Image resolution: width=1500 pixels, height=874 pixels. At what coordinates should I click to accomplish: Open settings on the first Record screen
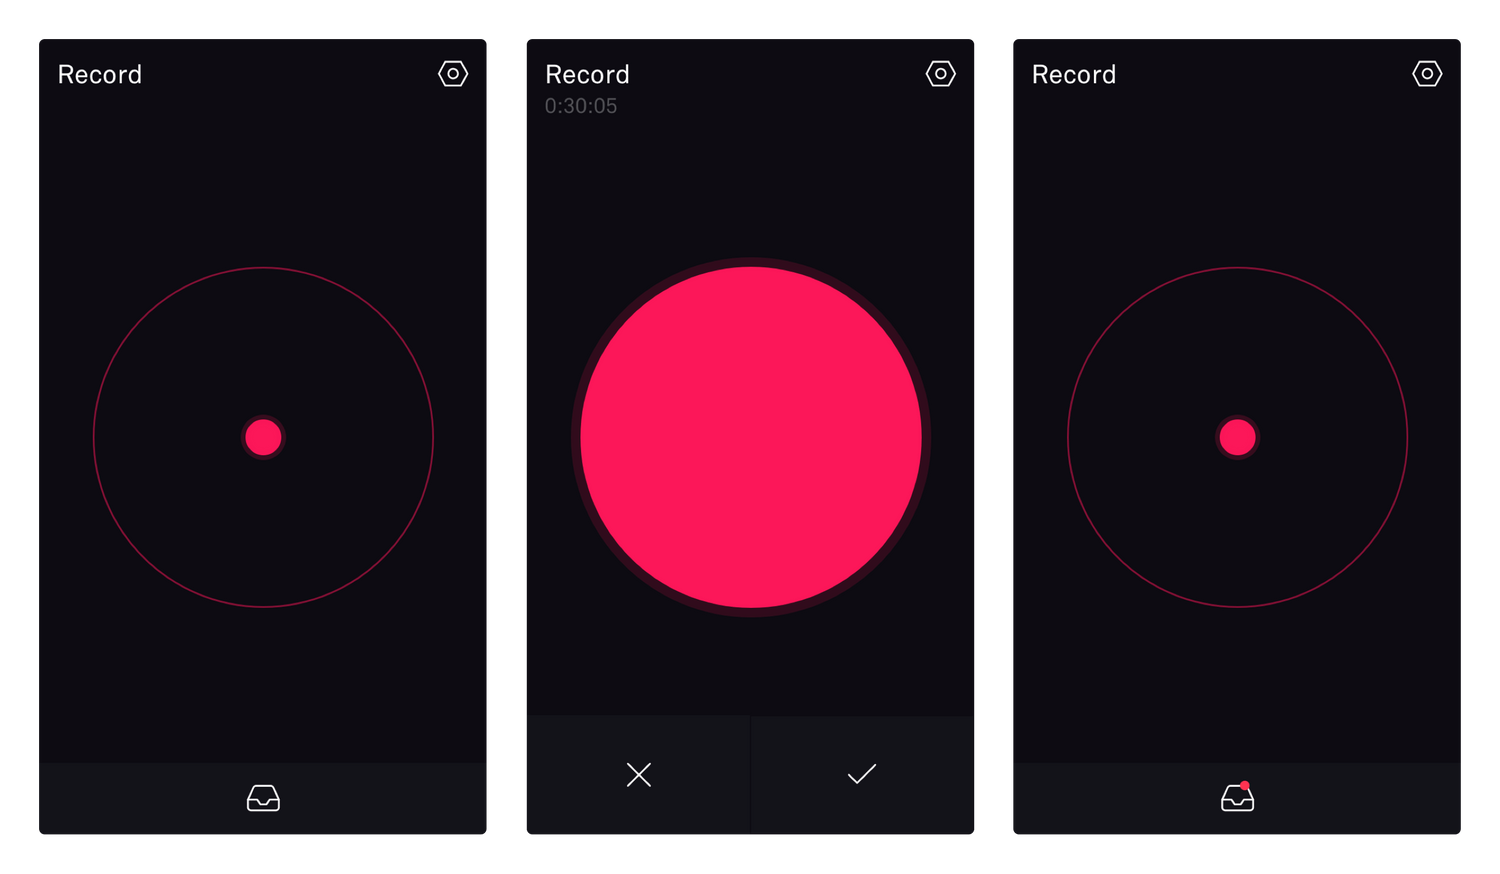click(x=453, y=74)
